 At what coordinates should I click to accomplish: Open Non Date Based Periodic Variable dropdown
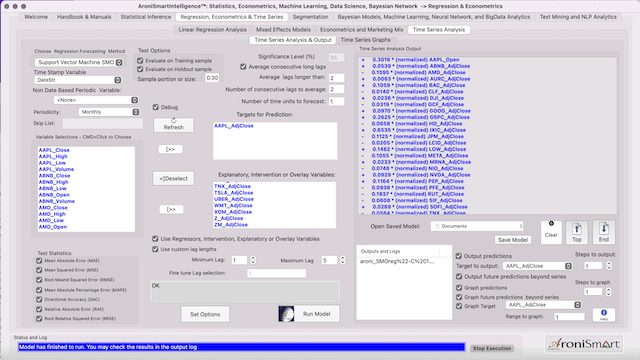coord(96,100)
